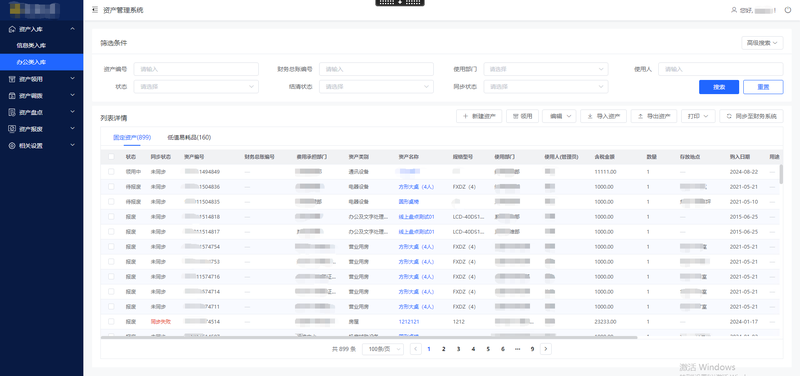Check the row with asset number ending 11574716
The image size is (800, 376).
[111, 277]
